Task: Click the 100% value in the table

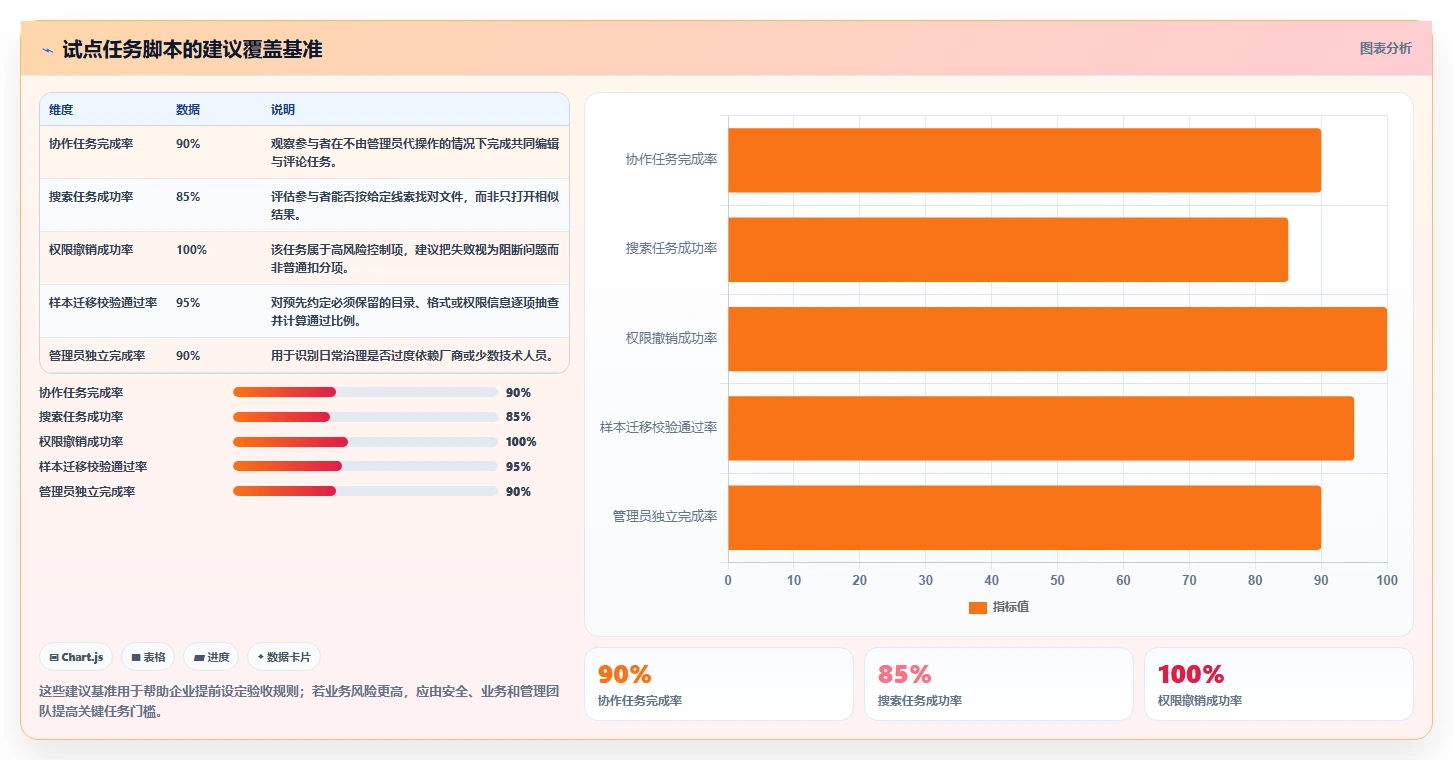Action: [x=191, y=250]
